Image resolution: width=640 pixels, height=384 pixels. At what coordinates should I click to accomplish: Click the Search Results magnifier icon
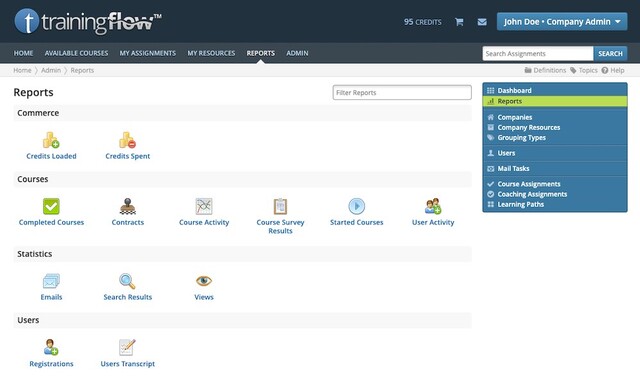tap(127, 281)
